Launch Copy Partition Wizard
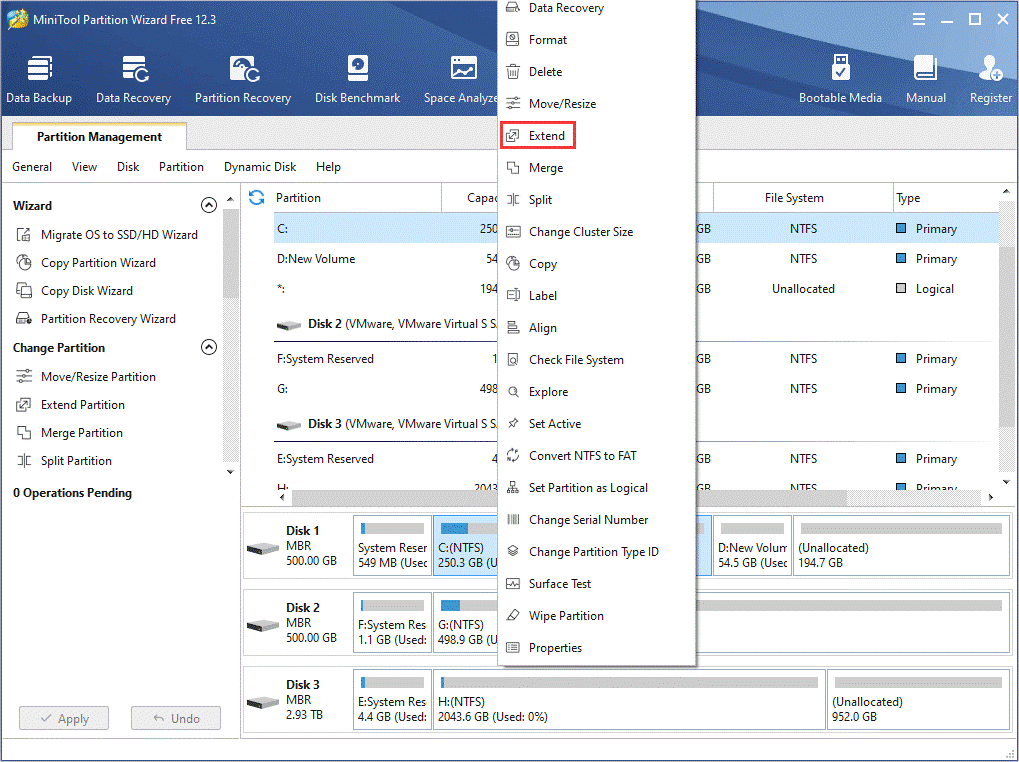Viewport: 1019px width, 762px height. [x=86, y=262]
